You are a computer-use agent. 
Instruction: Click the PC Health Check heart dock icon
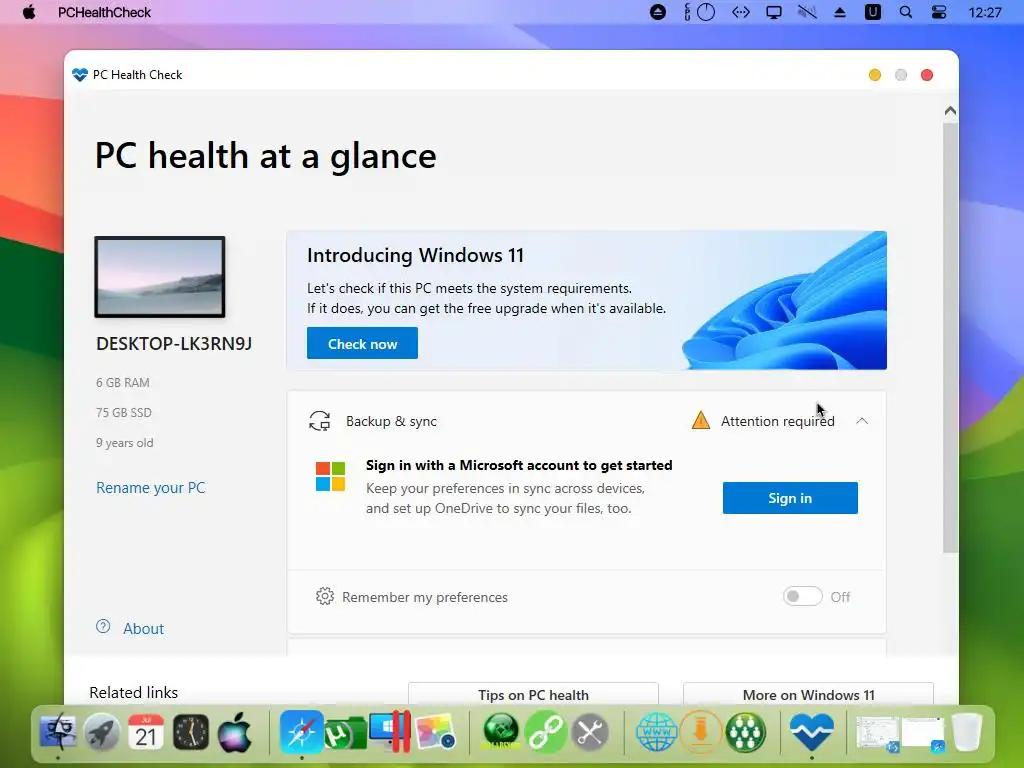click(x=812, y=731)
